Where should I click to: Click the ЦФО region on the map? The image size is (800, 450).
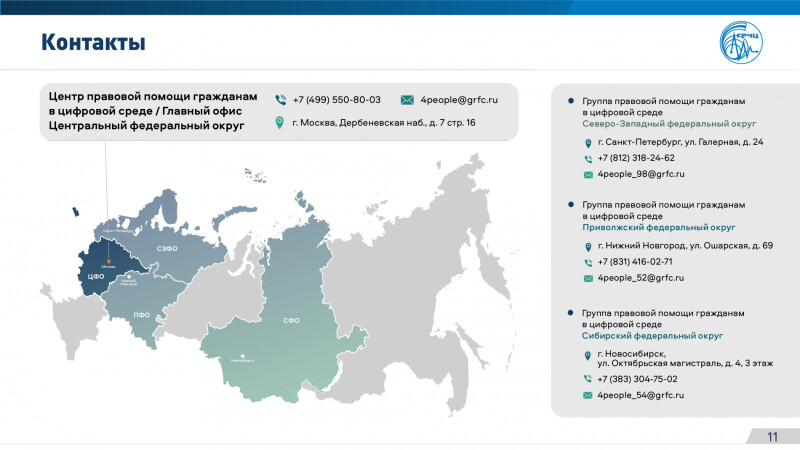coord(98,272)
